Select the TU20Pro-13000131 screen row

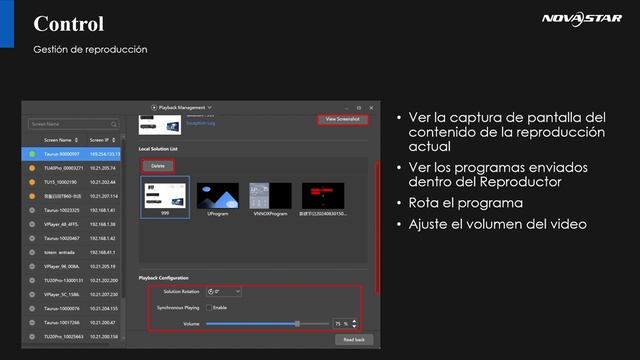point(71,281)
